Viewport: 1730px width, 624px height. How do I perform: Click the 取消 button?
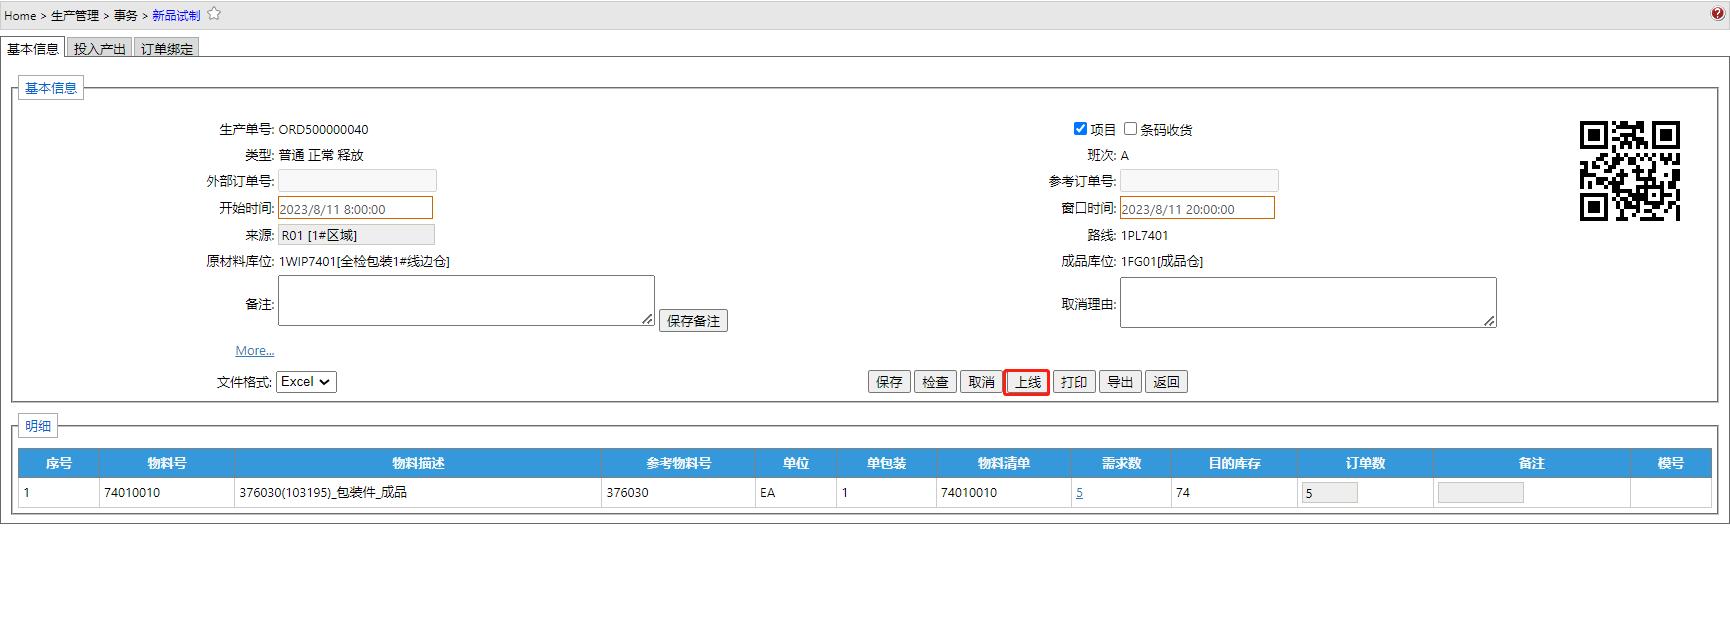pos(981,382)
